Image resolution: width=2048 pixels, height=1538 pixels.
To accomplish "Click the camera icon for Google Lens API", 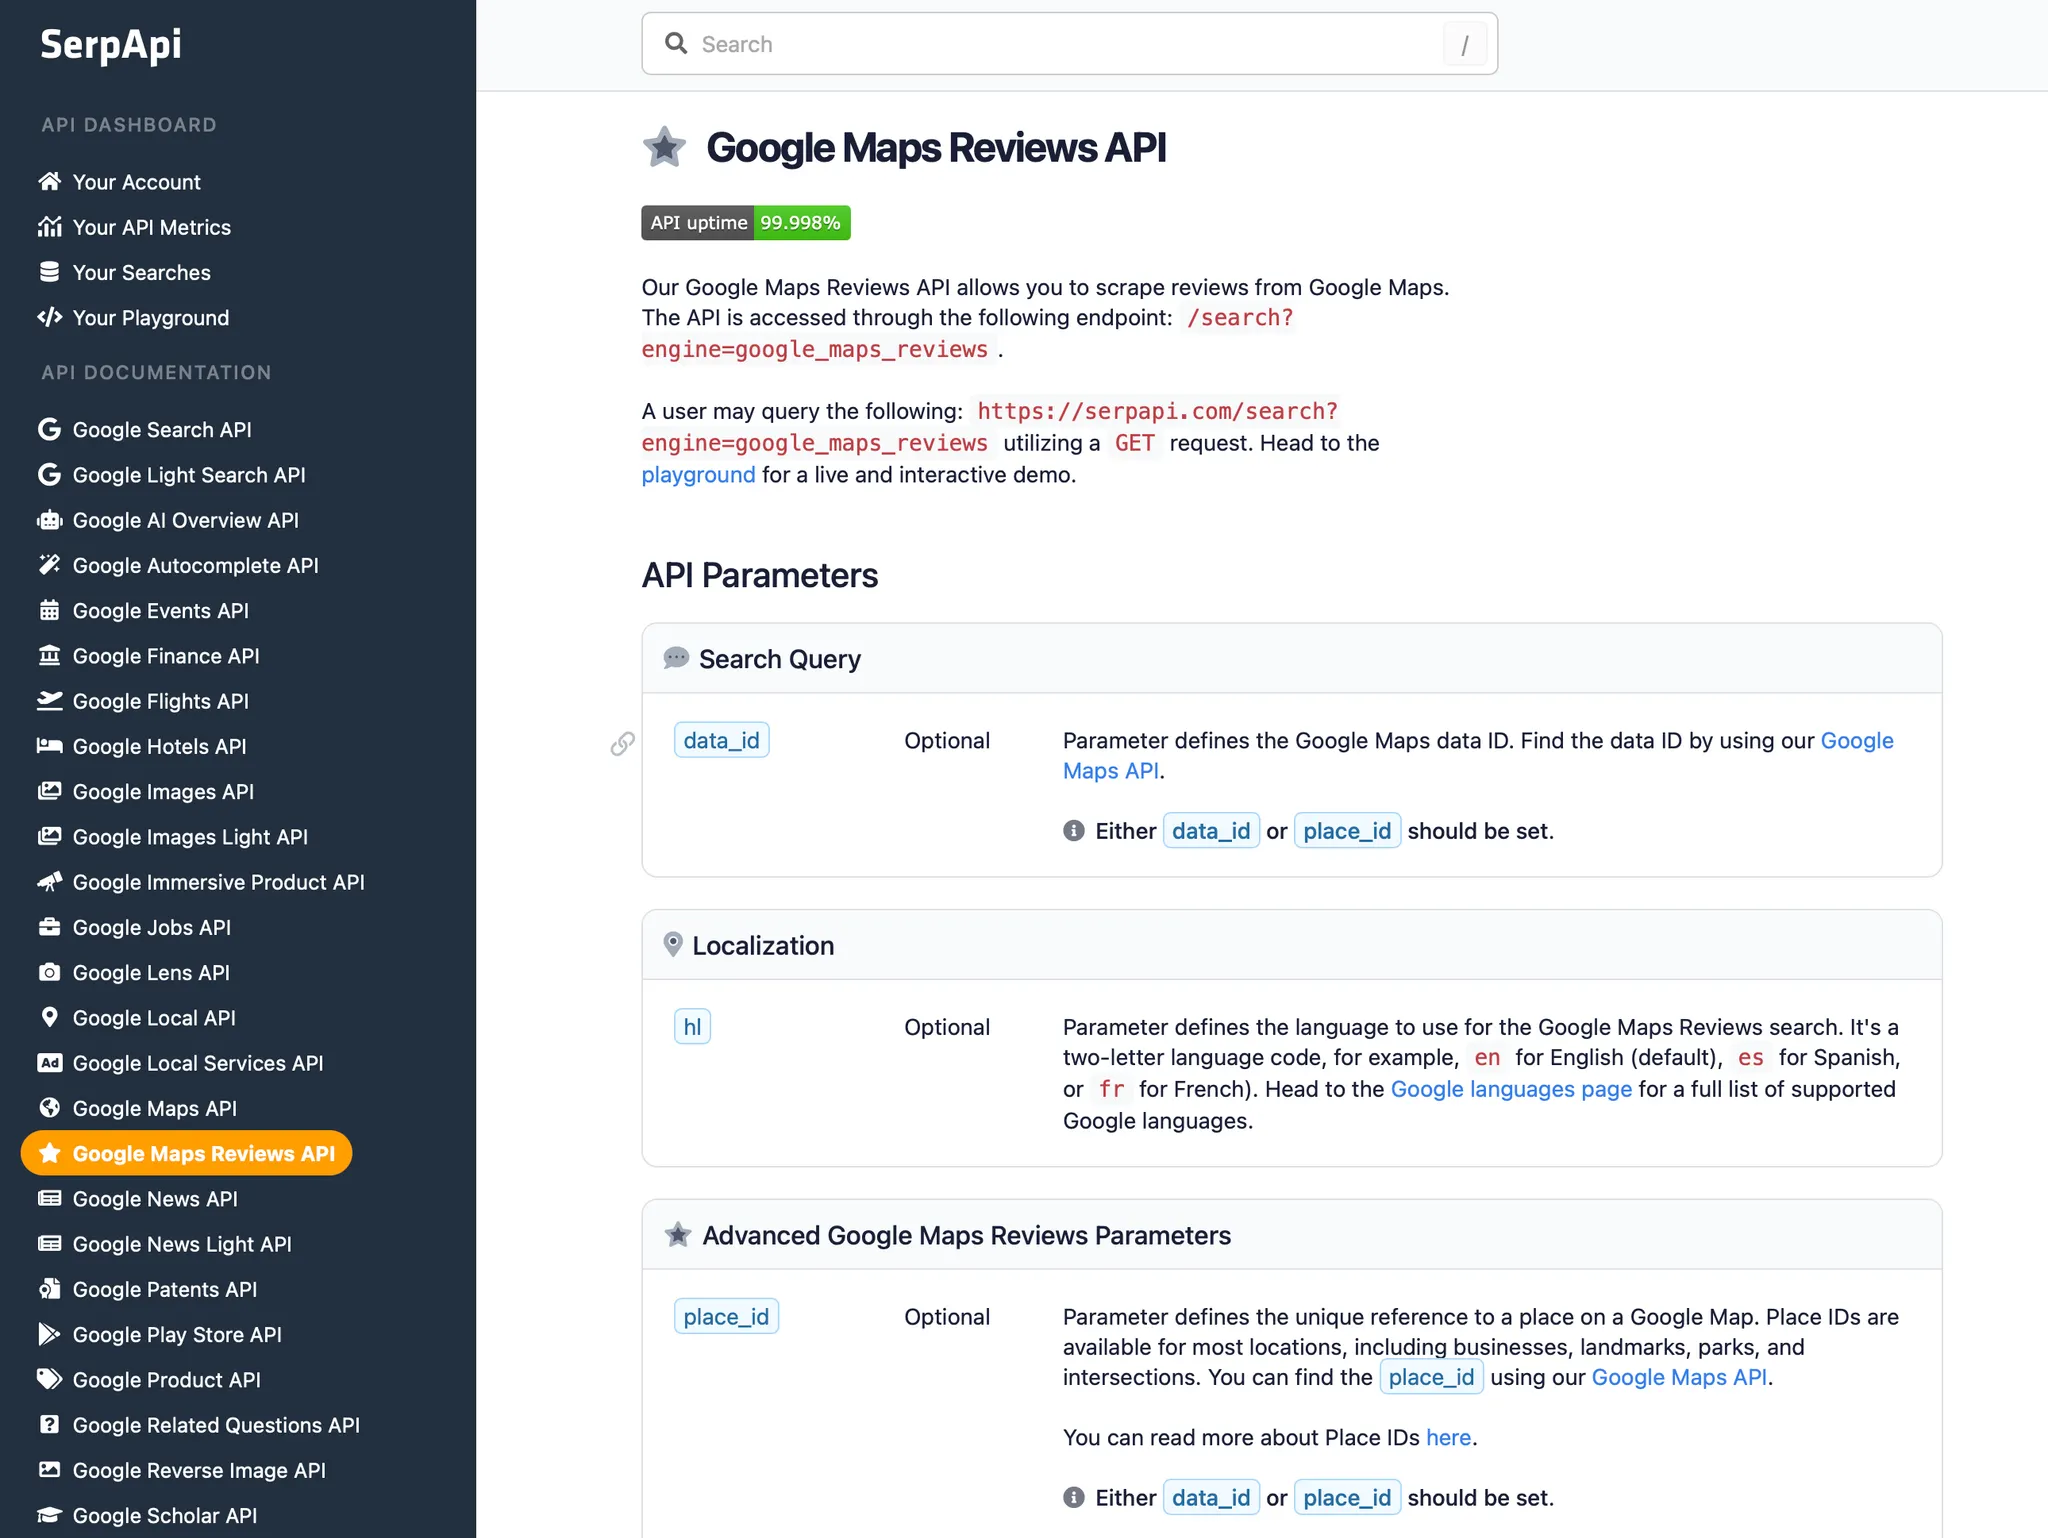I will 49,972.
